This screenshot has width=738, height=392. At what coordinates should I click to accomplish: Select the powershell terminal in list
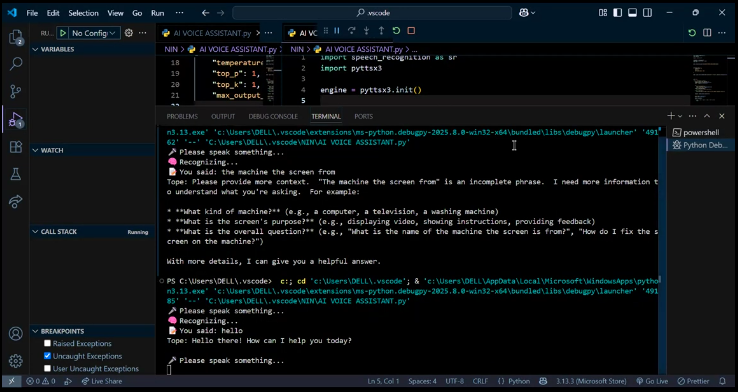coord(700,133)
